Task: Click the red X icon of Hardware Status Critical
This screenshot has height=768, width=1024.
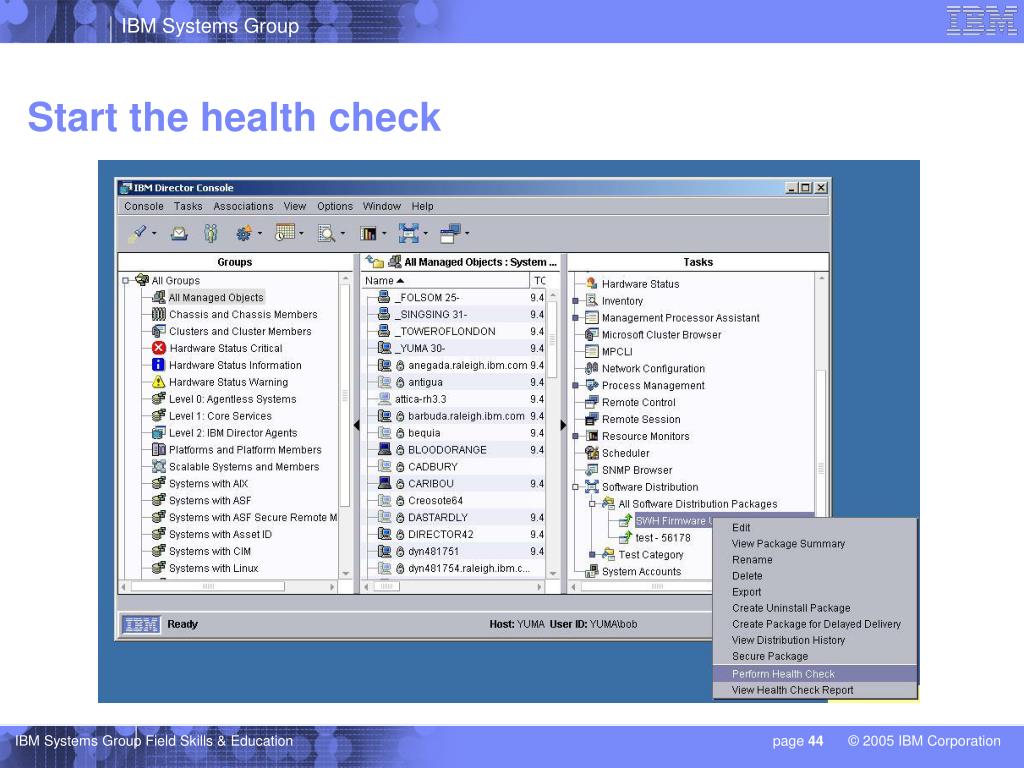Action: [159, 348]
